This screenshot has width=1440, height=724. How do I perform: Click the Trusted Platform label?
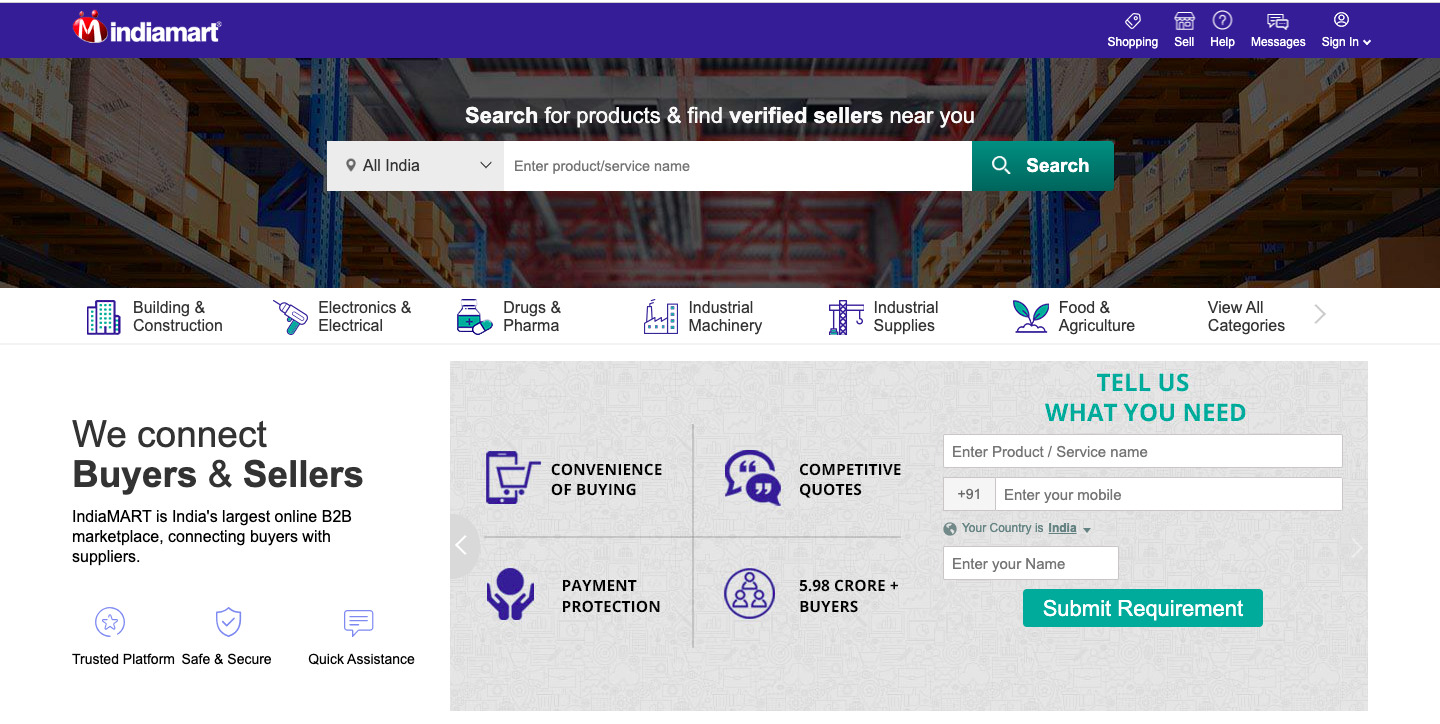click(123, 659)
